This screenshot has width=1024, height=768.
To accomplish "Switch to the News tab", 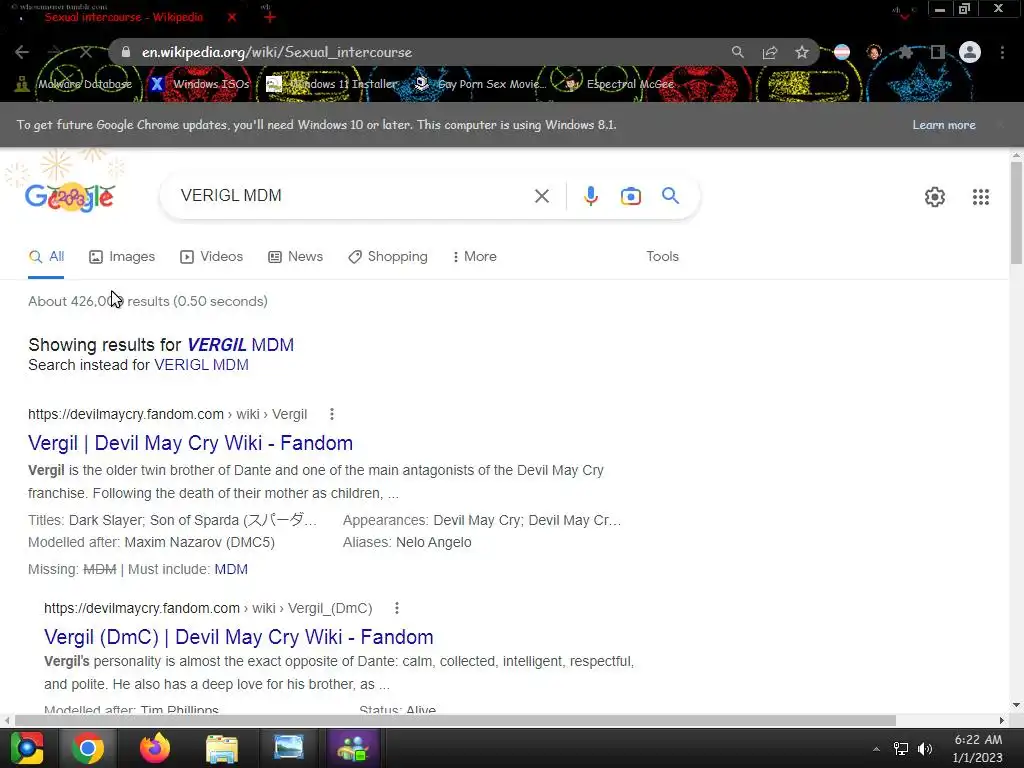I will coord(296,257).
